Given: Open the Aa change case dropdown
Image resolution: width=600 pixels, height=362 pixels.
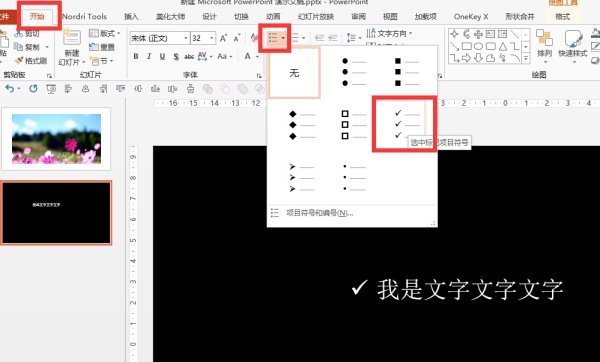Looking at the screenshot, I should click(224, 56).
